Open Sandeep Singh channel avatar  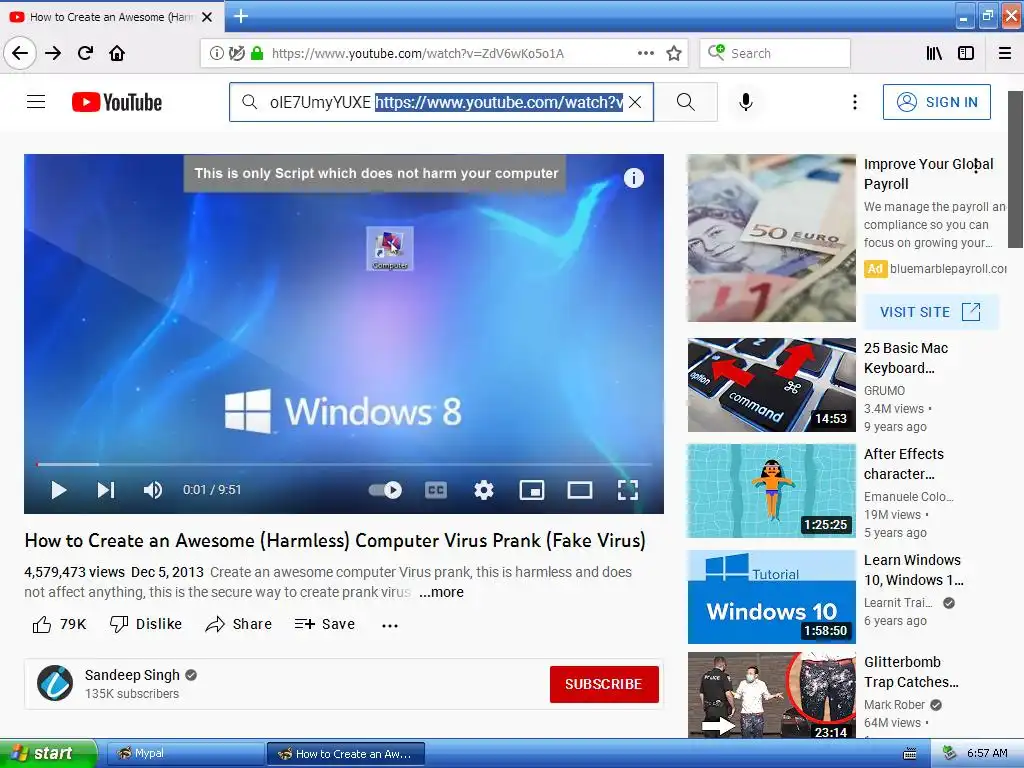[55, 683]
